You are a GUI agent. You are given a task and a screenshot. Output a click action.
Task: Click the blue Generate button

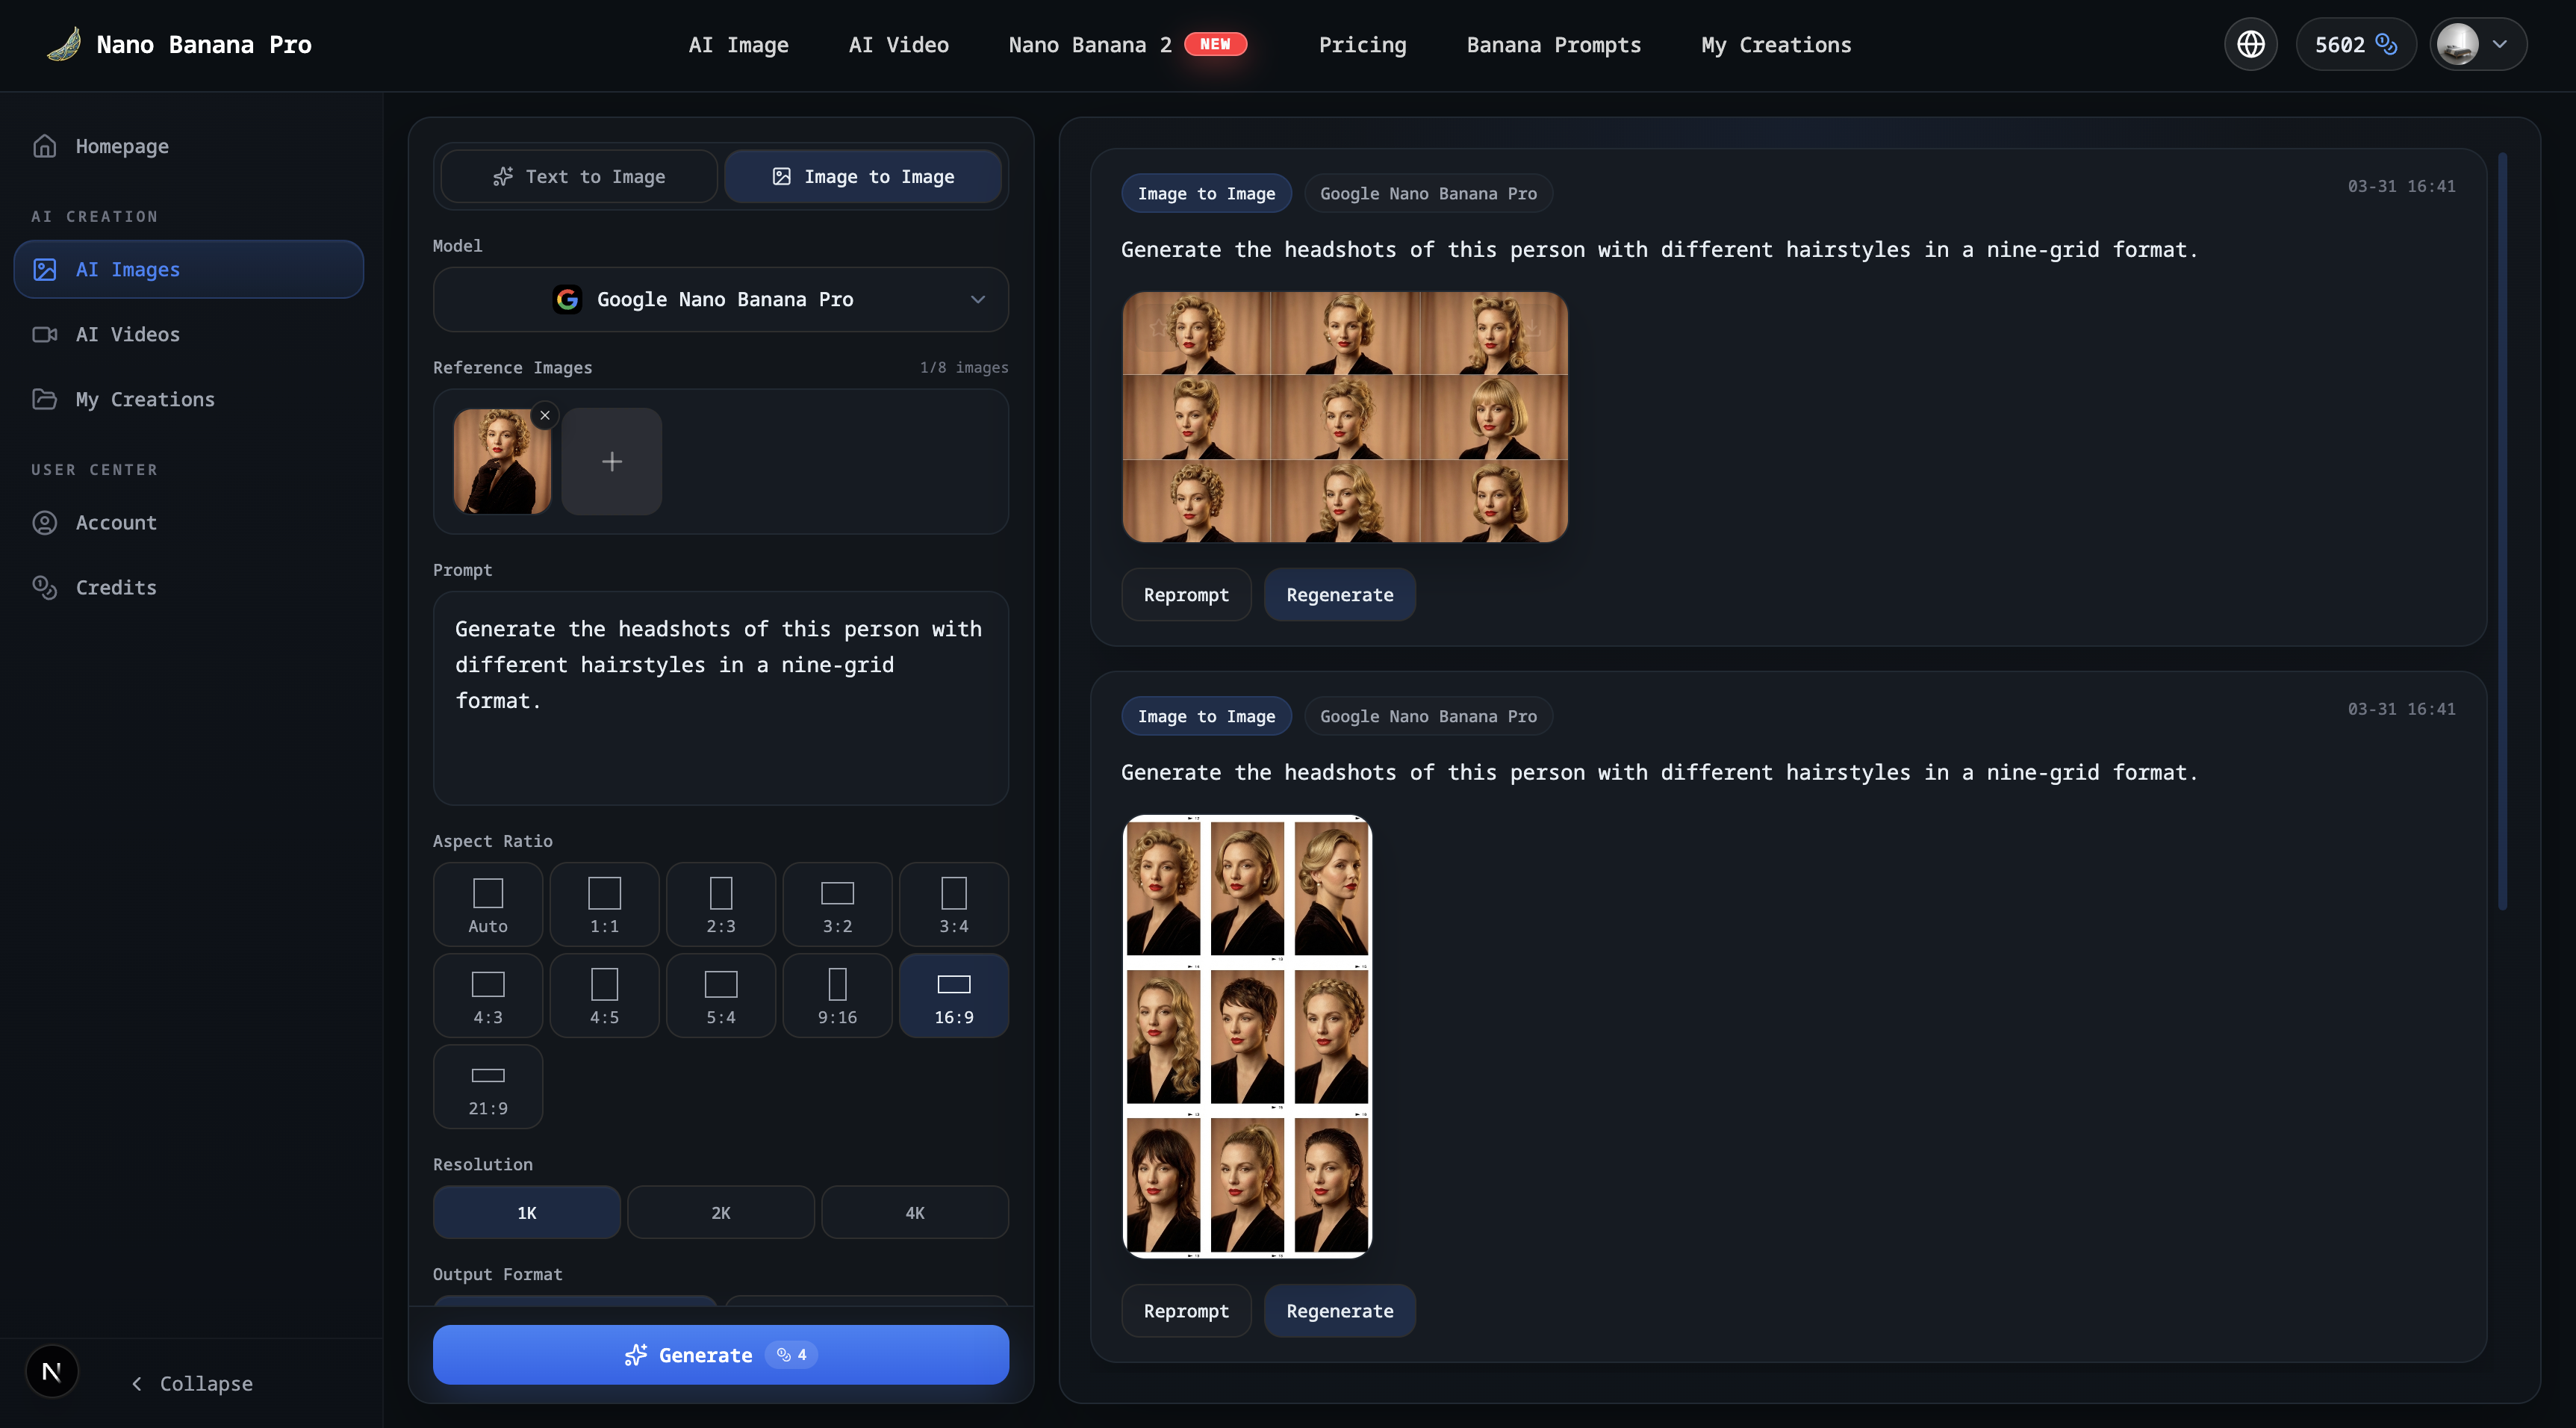coord(720,1354)
